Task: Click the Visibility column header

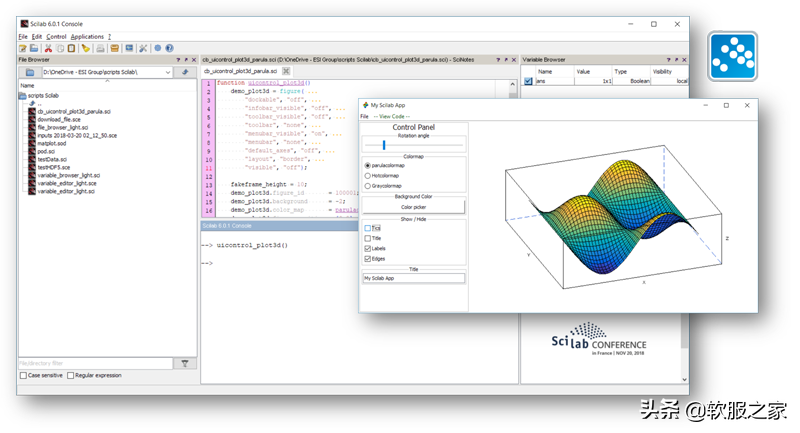Action: pyautogui.click(x=669, y=71)
